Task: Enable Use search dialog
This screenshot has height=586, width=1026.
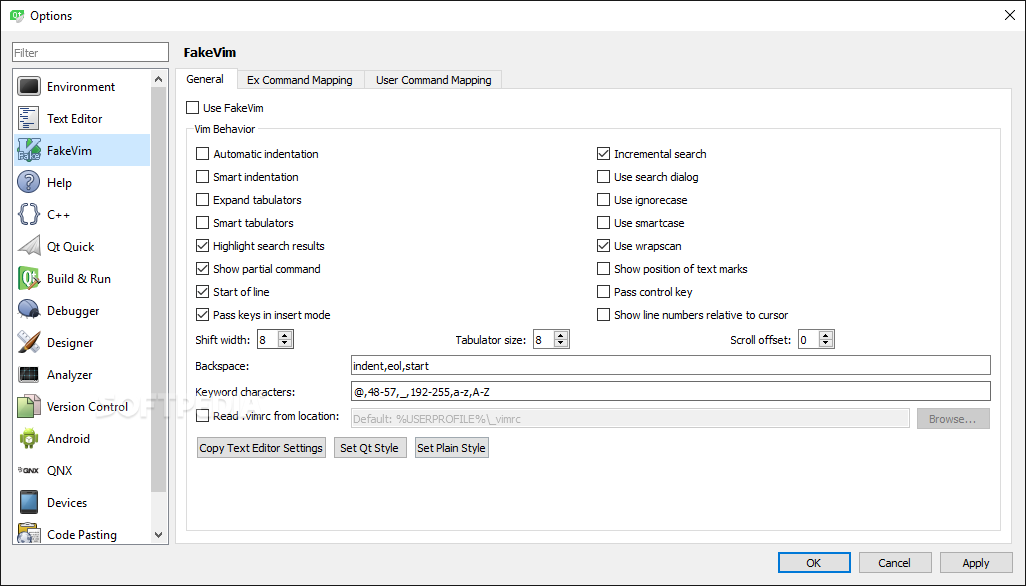Action: pos(603,177)
